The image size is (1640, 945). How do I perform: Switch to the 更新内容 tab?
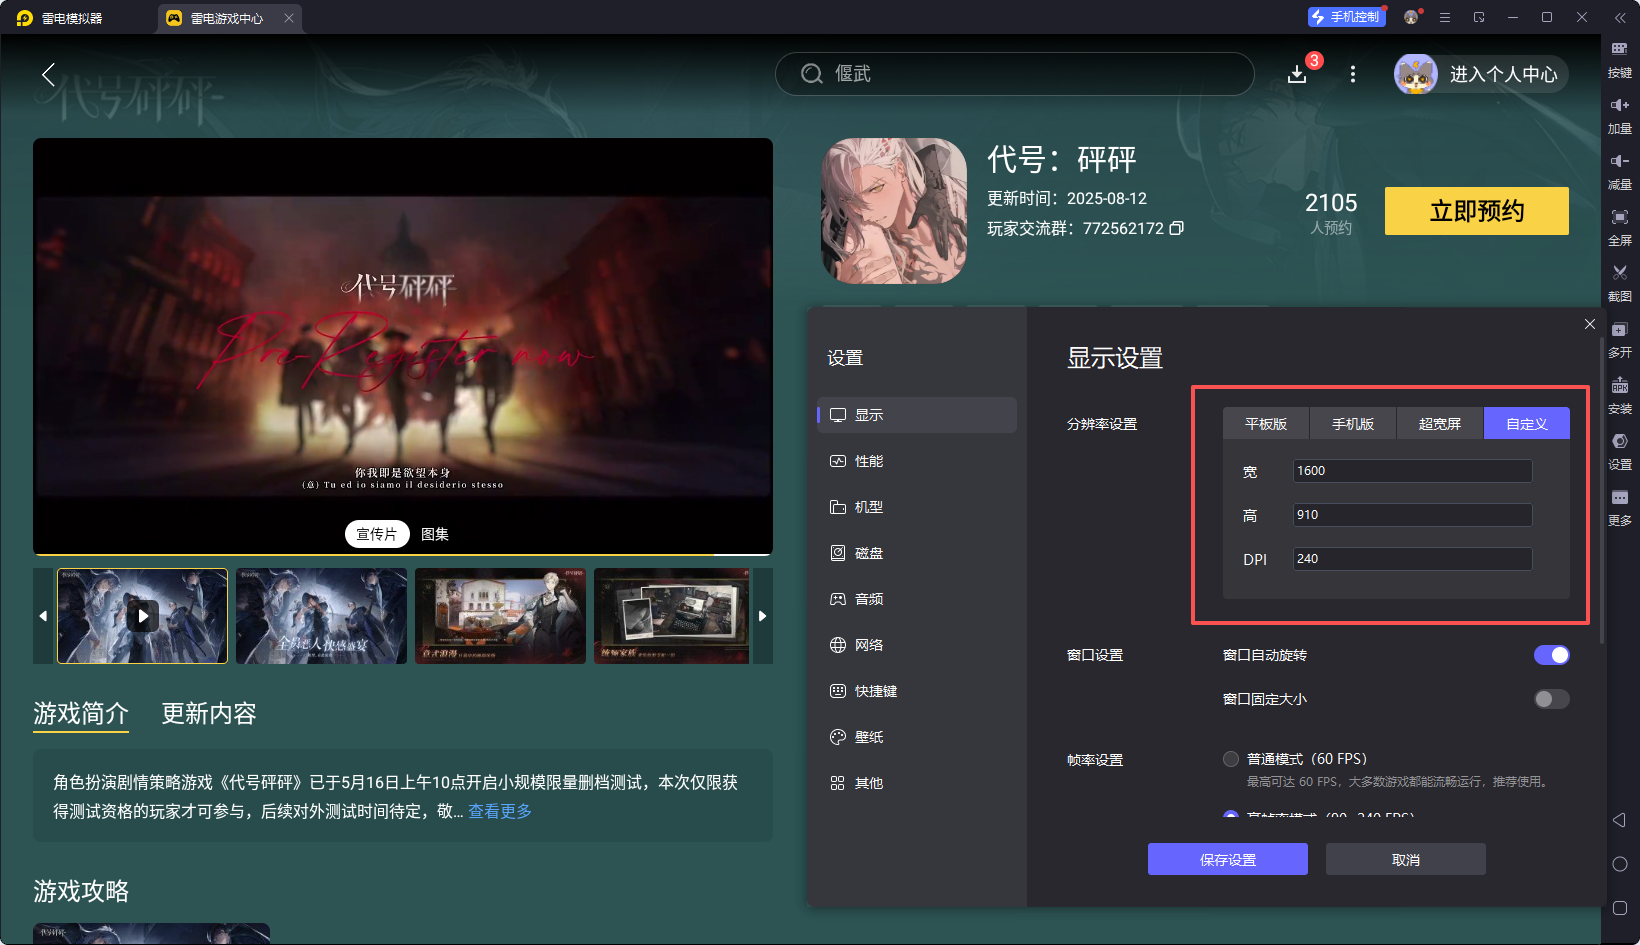click(208, 713)
